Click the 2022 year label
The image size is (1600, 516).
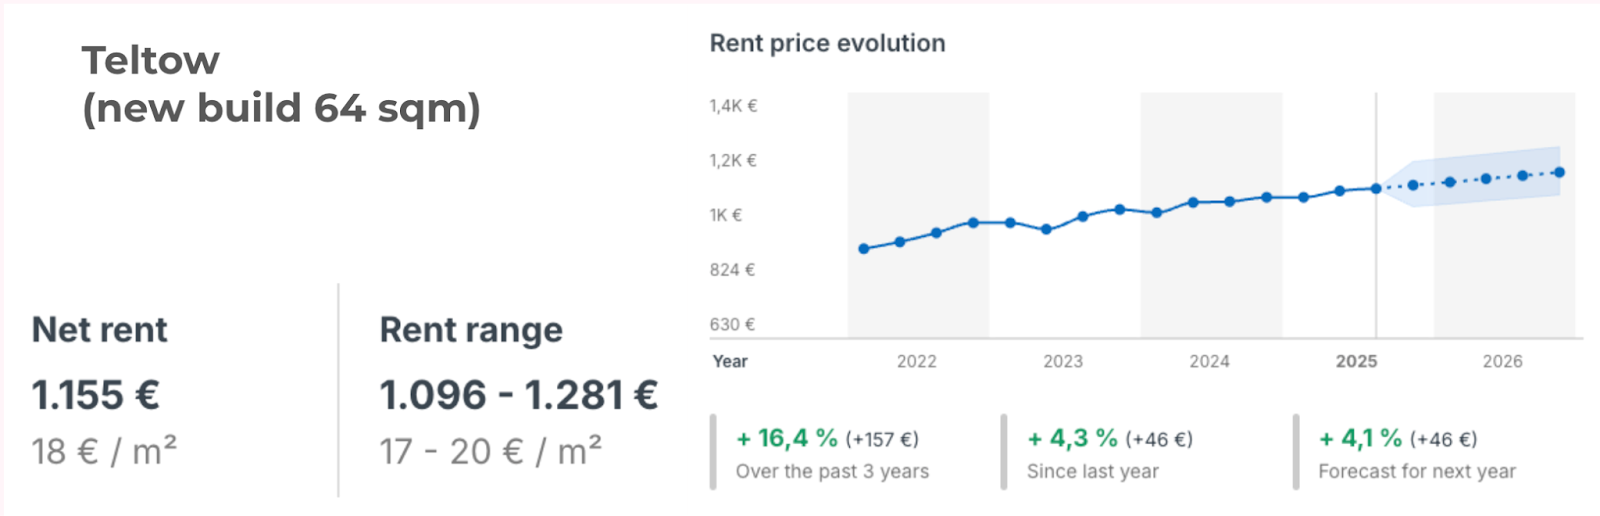point(916,361)
